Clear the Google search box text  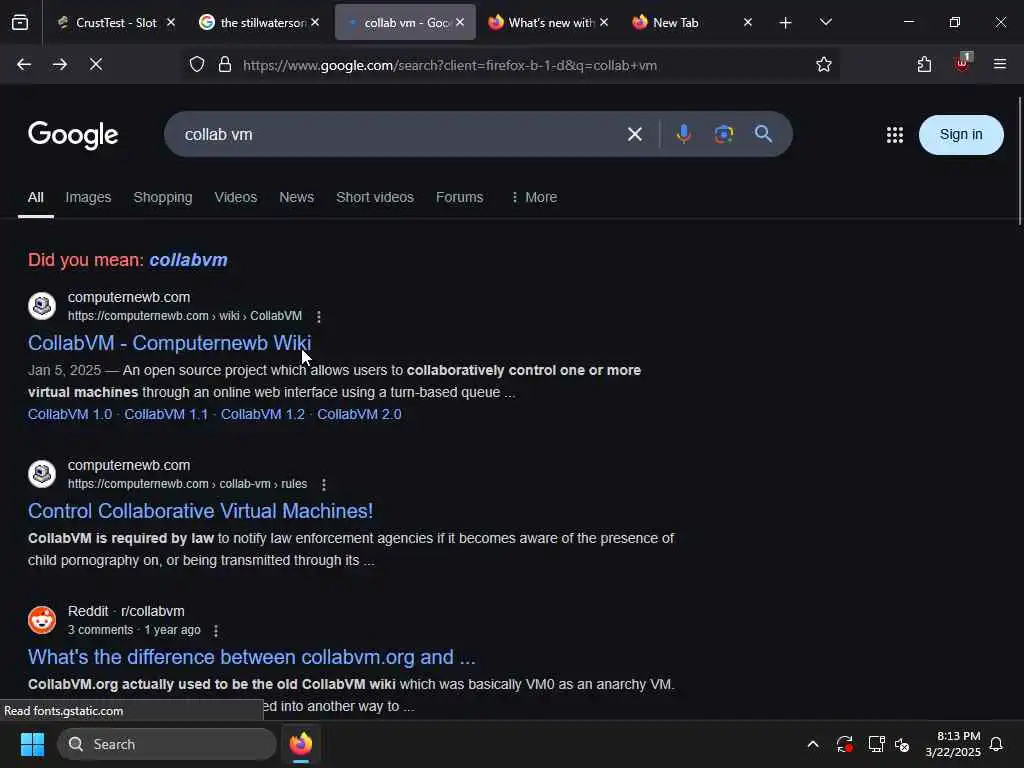point(635,135)
